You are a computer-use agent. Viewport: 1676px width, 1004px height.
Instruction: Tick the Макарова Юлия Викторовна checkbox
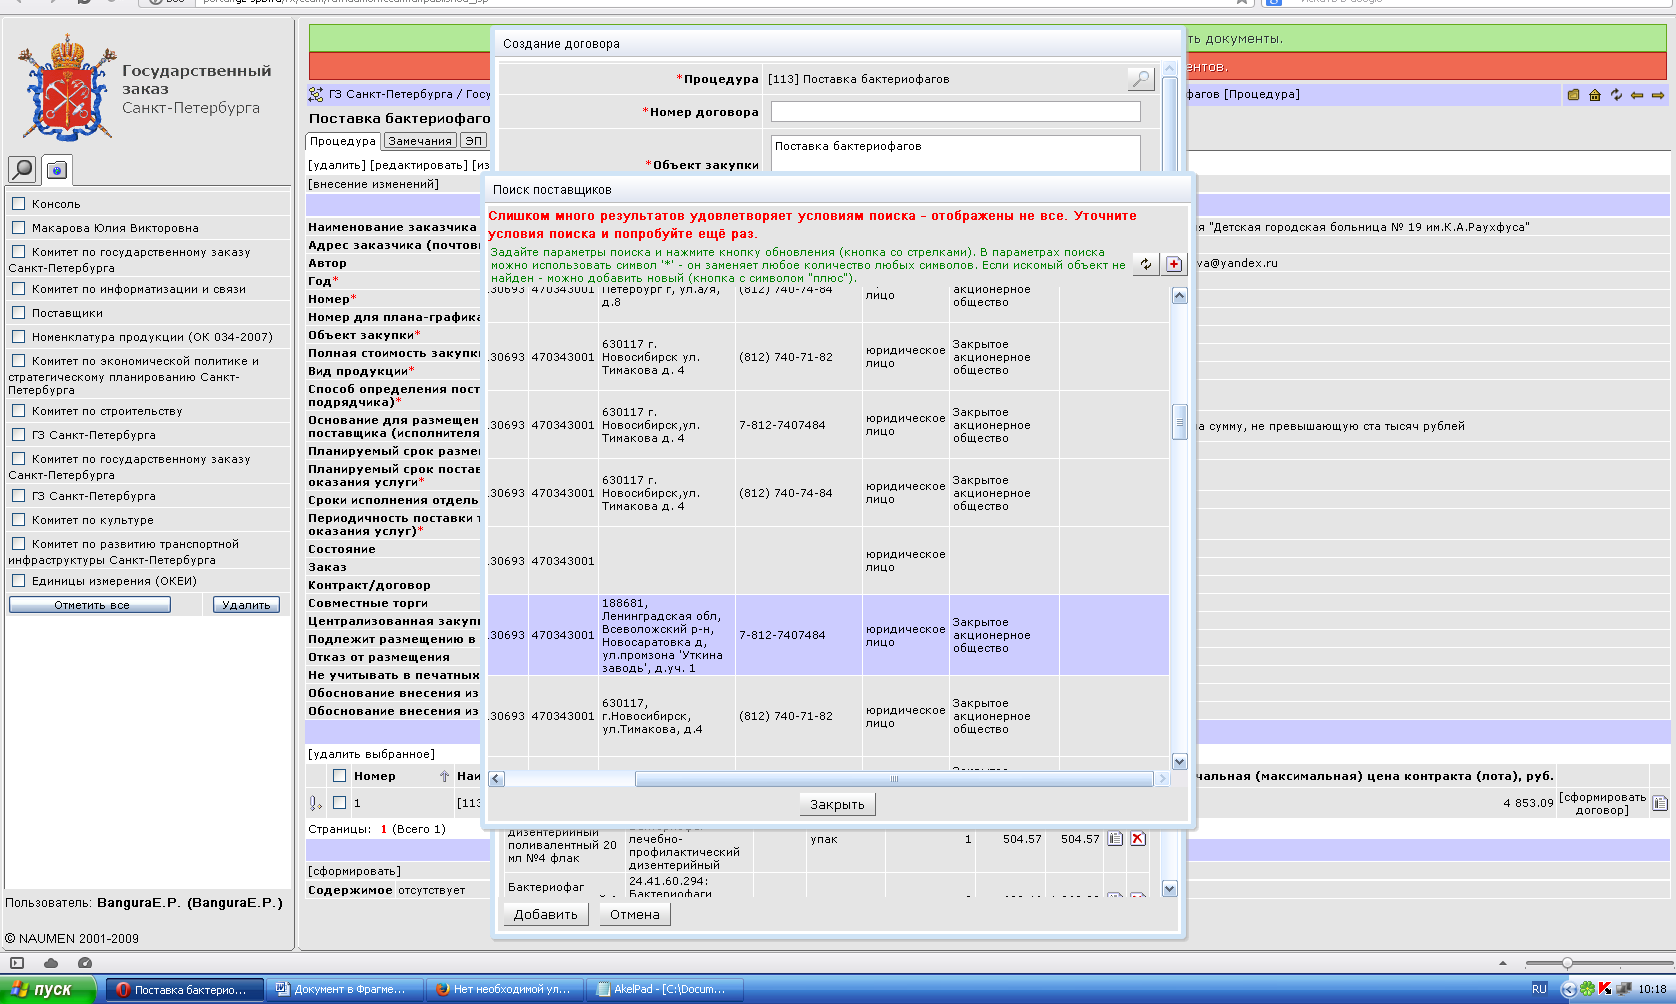tap(18, 227)
